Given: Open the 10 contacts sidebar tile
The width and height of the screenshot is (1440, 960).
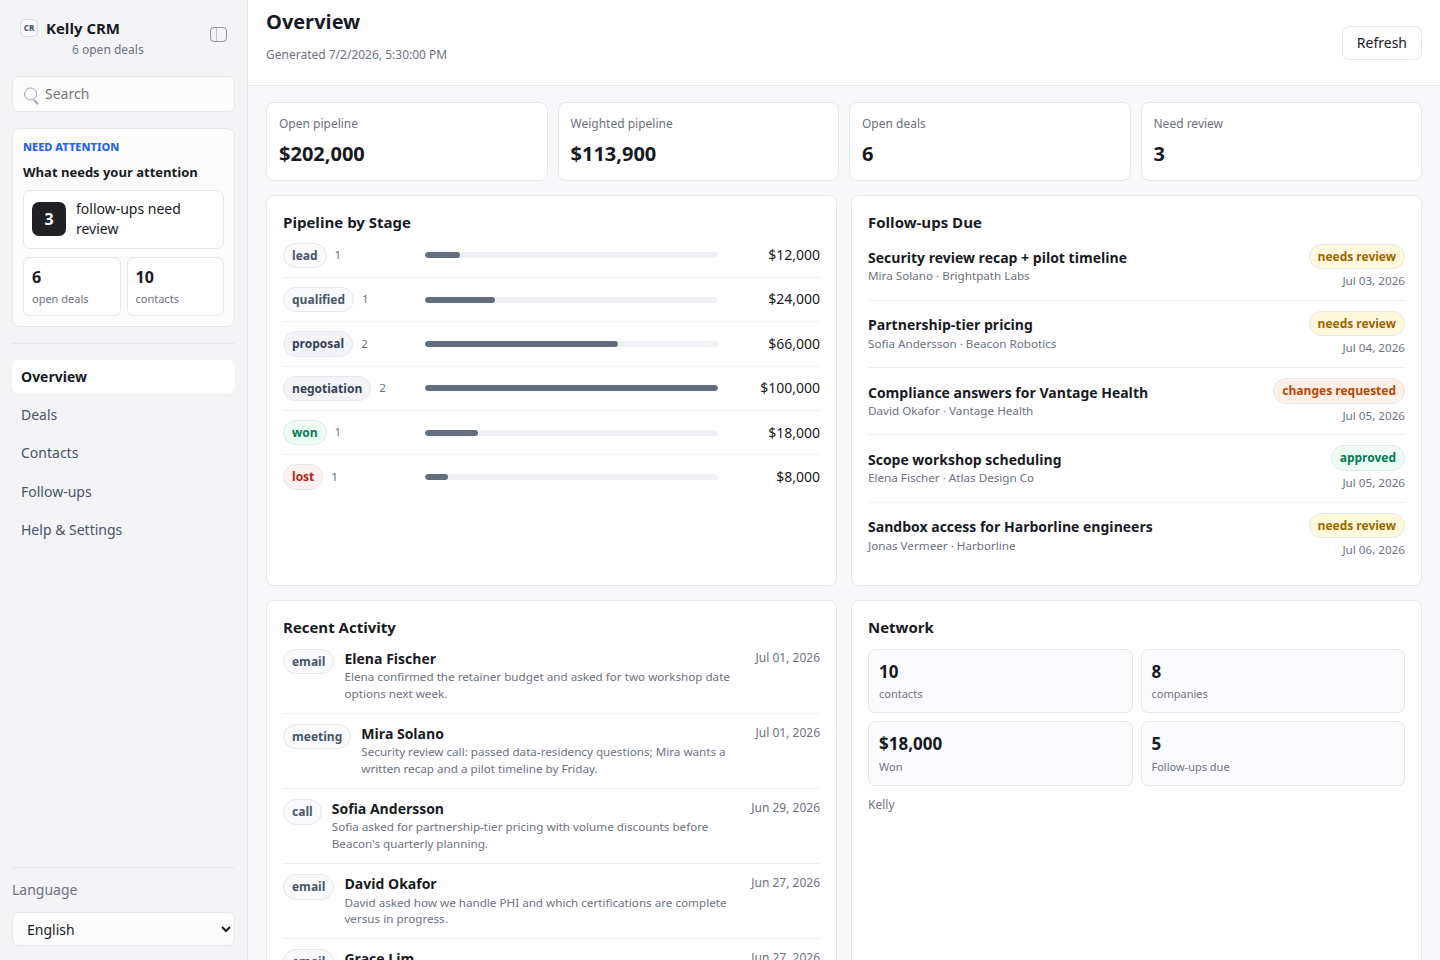Looking at the screenshot, I should pyautogui.click(x=175, y=286).
